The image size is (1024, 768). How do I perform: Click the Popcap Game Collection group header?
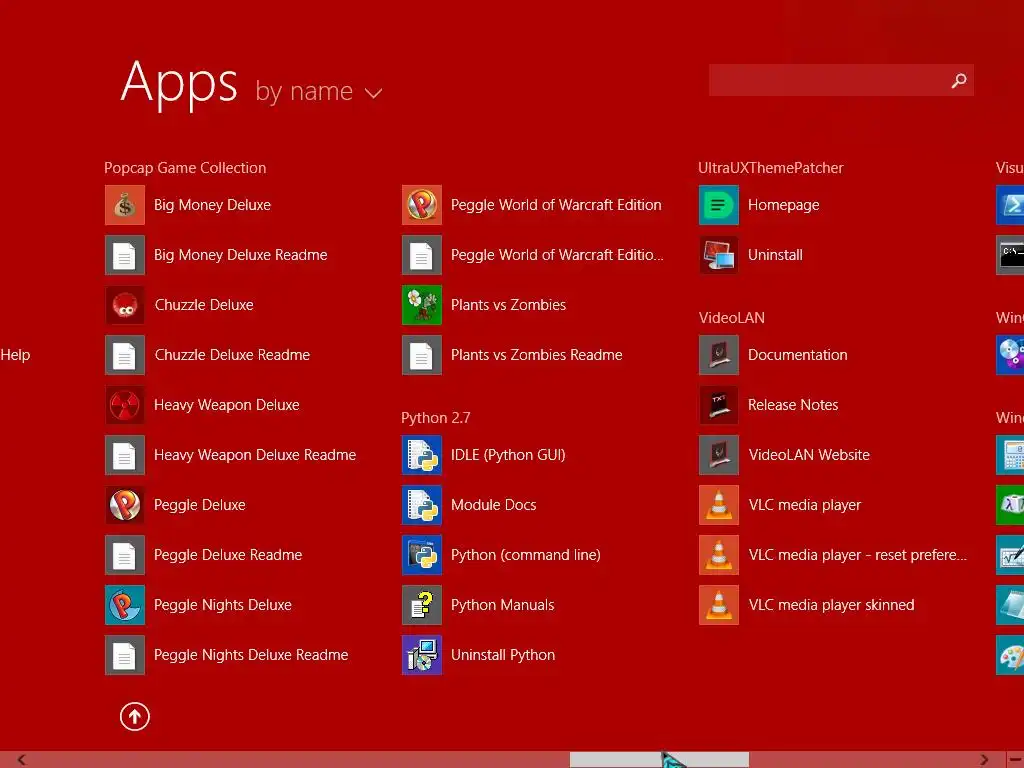[x=185, y=168]
